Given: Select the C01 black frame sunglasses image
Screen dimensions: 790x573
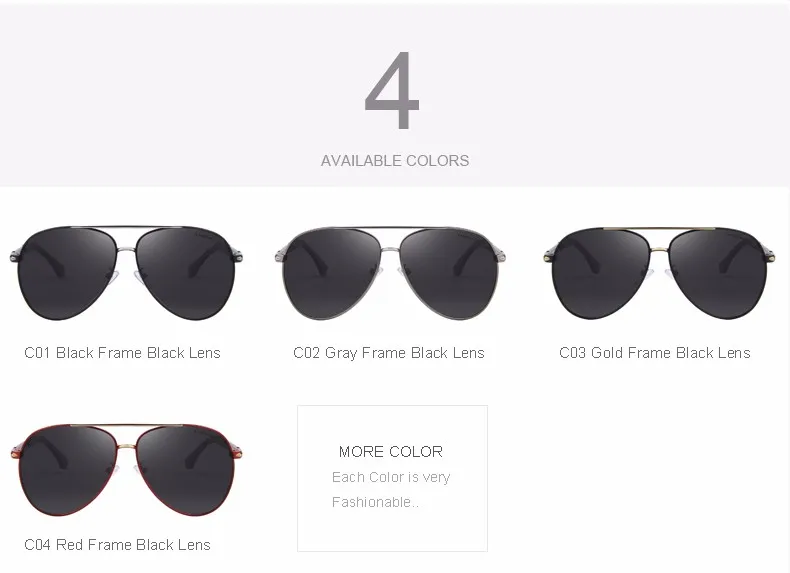Looking at the screenshot, I should click(126, 273).
